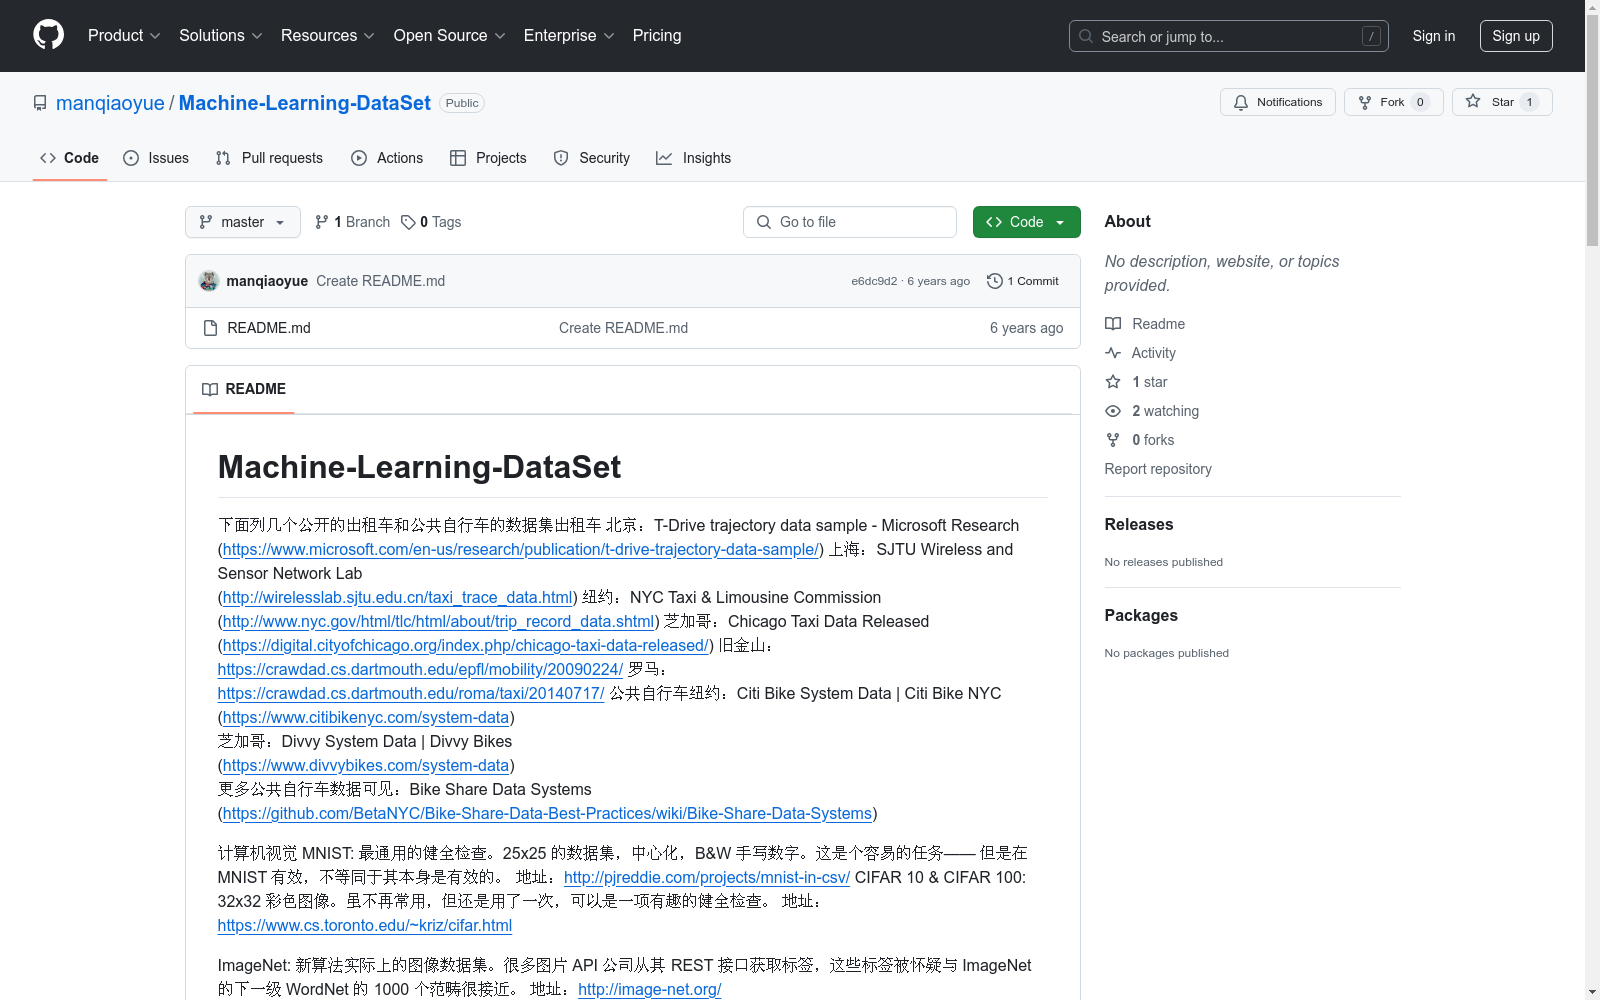1600x1000 pixels.
Task: Open the BetaNYC Bike-Share-Data-Systems link
Action: (x=547, y=813)
